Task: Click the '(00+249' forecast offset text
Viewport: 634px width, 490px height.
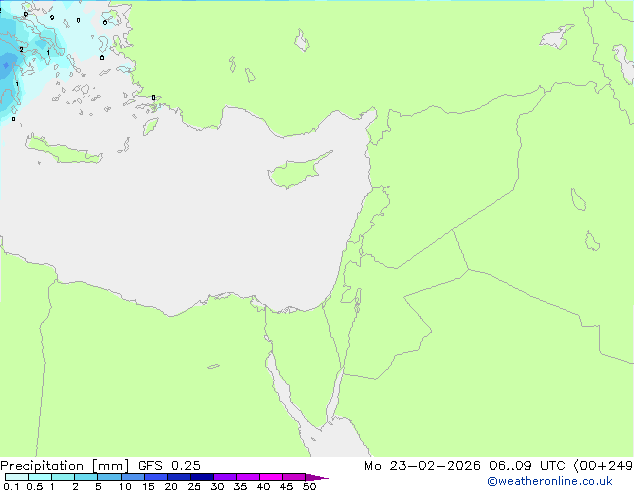Action: pos(603,466)
